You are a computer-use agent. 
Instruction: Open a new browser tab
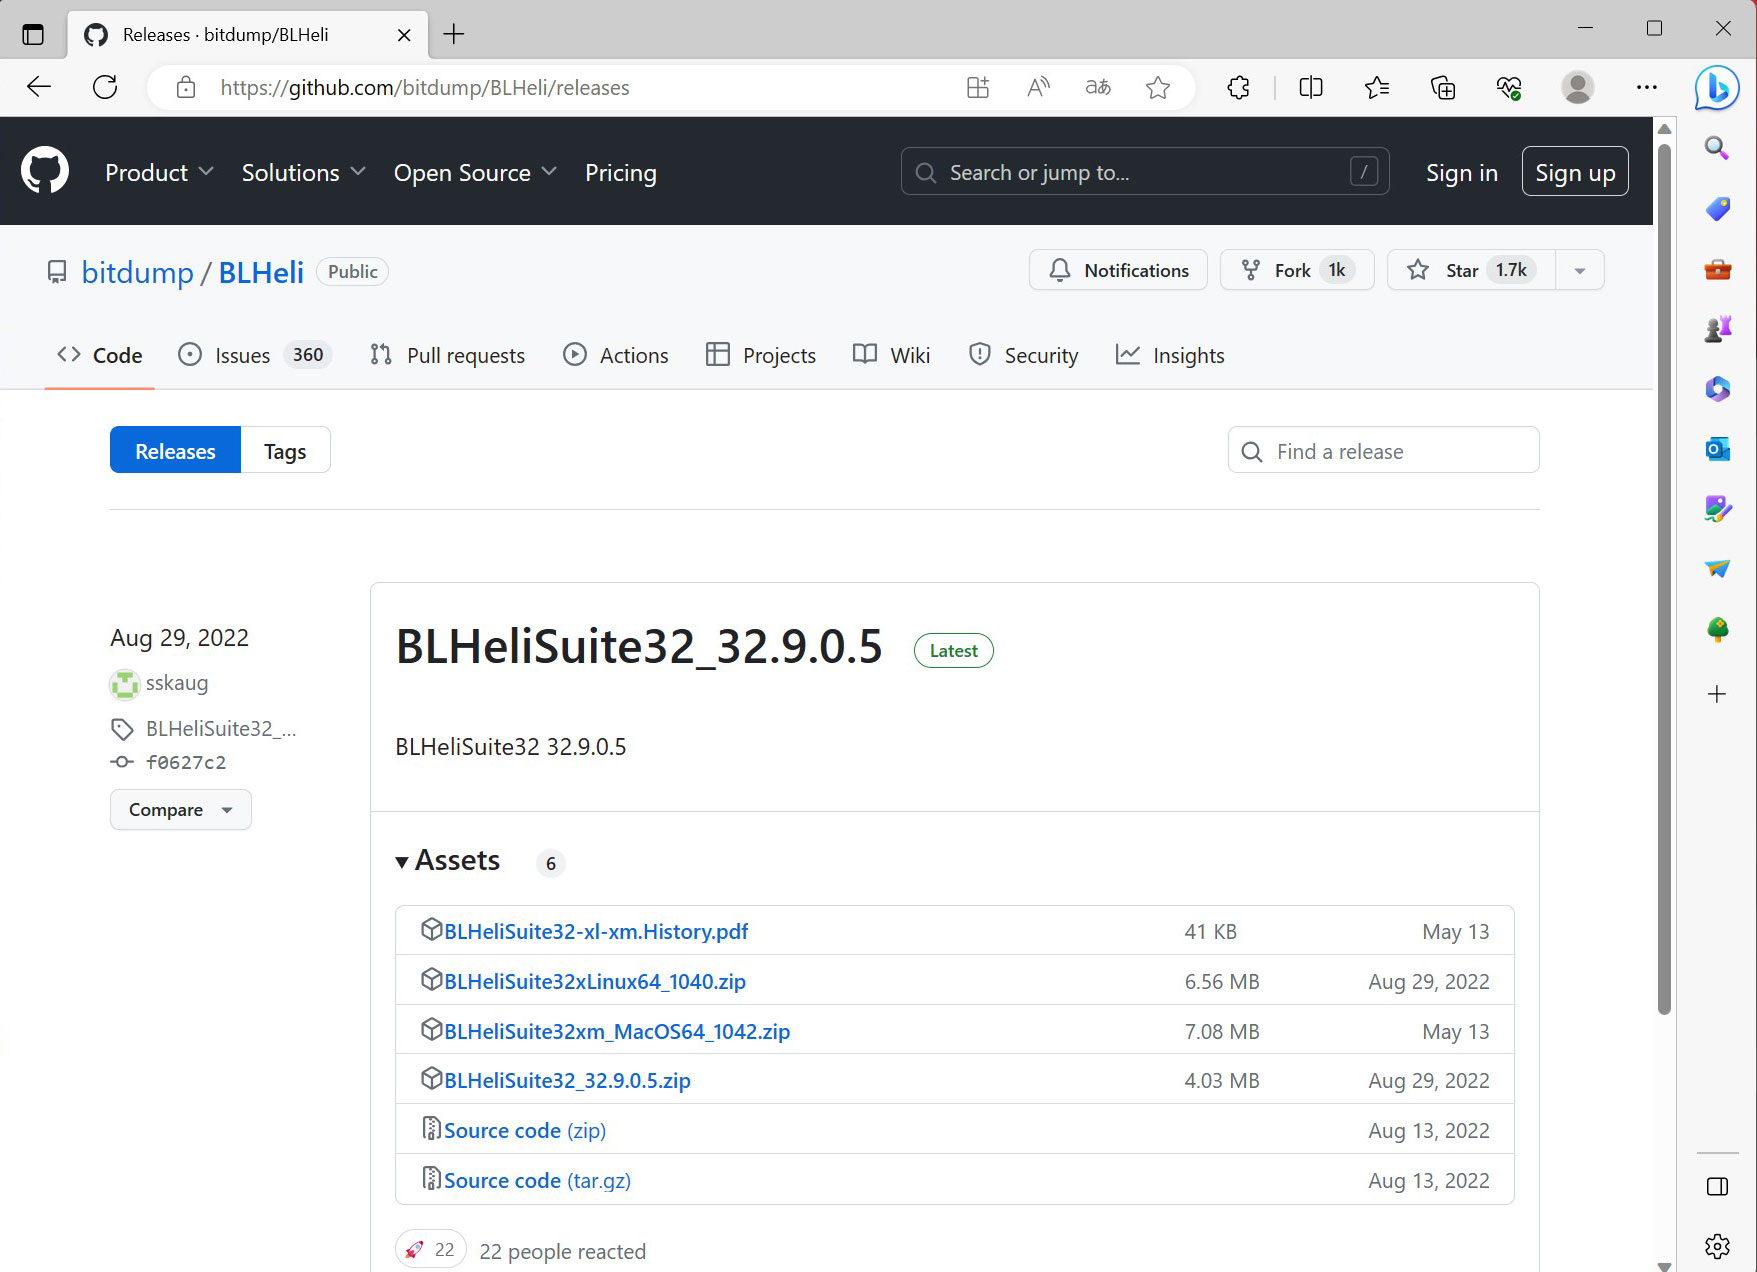tap(454, 34)
